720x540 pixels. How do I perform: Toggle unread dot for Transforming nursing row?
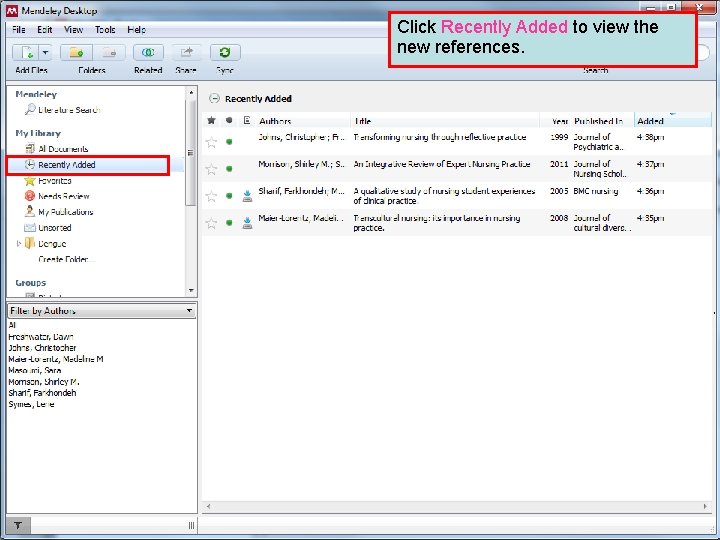tap(229, 142)
